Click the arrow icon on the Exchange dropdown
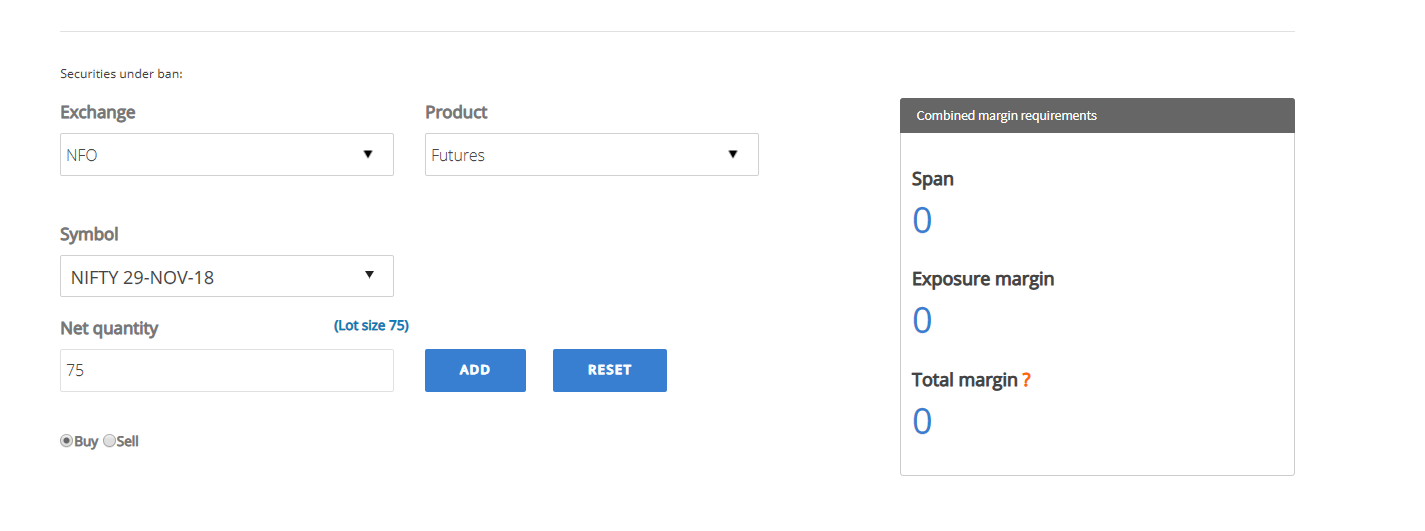This screenshot has width=1425, height=531. (368, 154)
